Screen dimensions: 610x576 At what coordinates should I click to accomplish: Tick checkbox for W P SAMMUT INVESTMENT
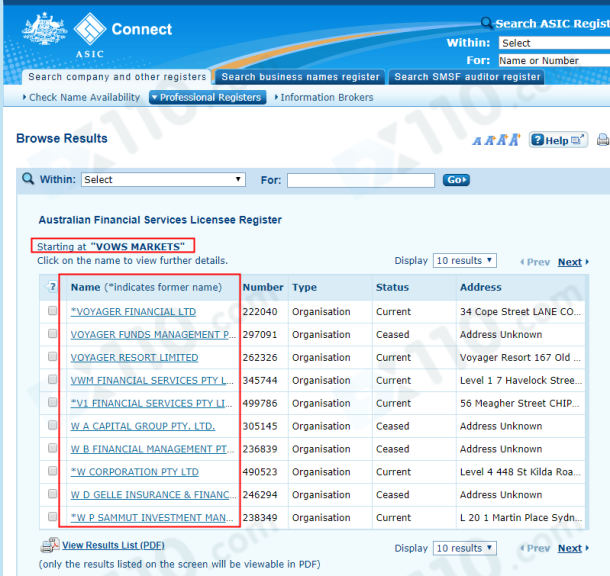pos(52,516)
